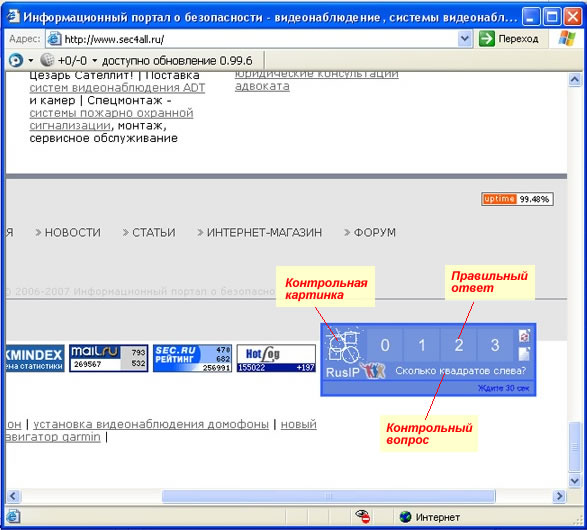Choose answer 3 in RusIP widget
Viewport: 587px width, 530px height.
tap(495, 345)
